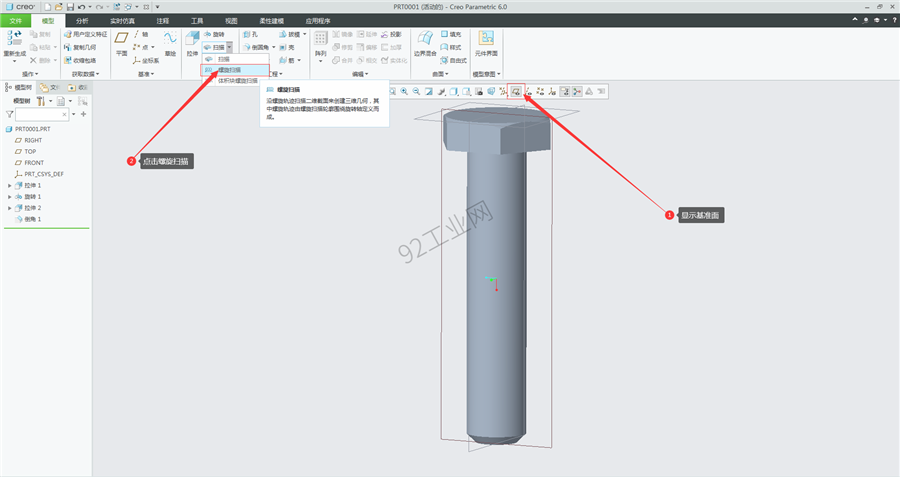Toggle the datum plane display button

[516, 91]
